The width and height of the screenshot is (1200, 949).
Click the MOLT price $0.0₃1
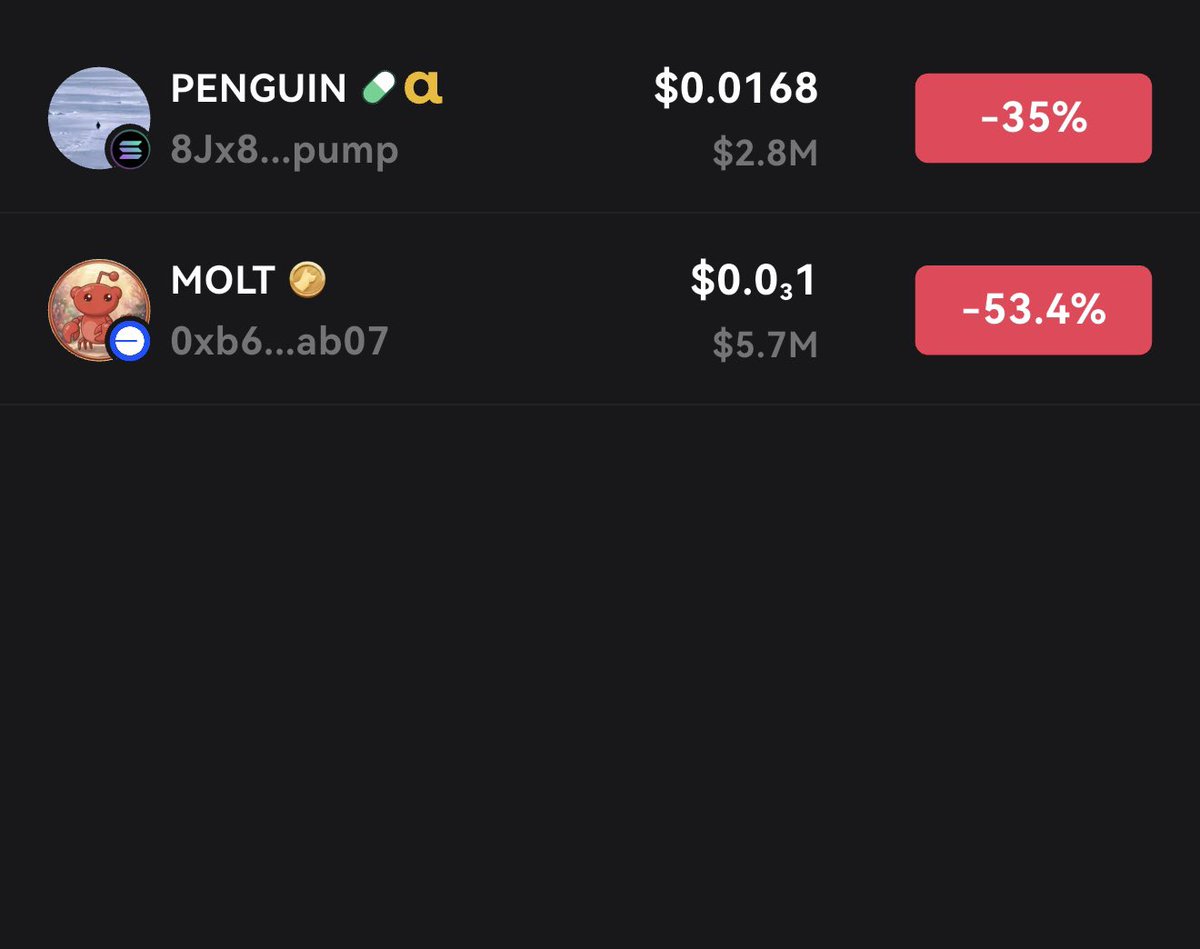753,281
